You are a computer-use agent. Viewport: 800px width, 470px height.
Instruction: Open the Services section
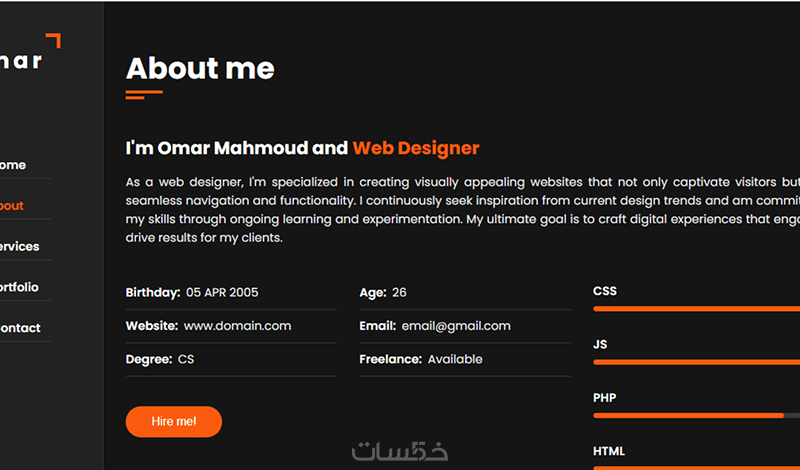coord(19,247)
